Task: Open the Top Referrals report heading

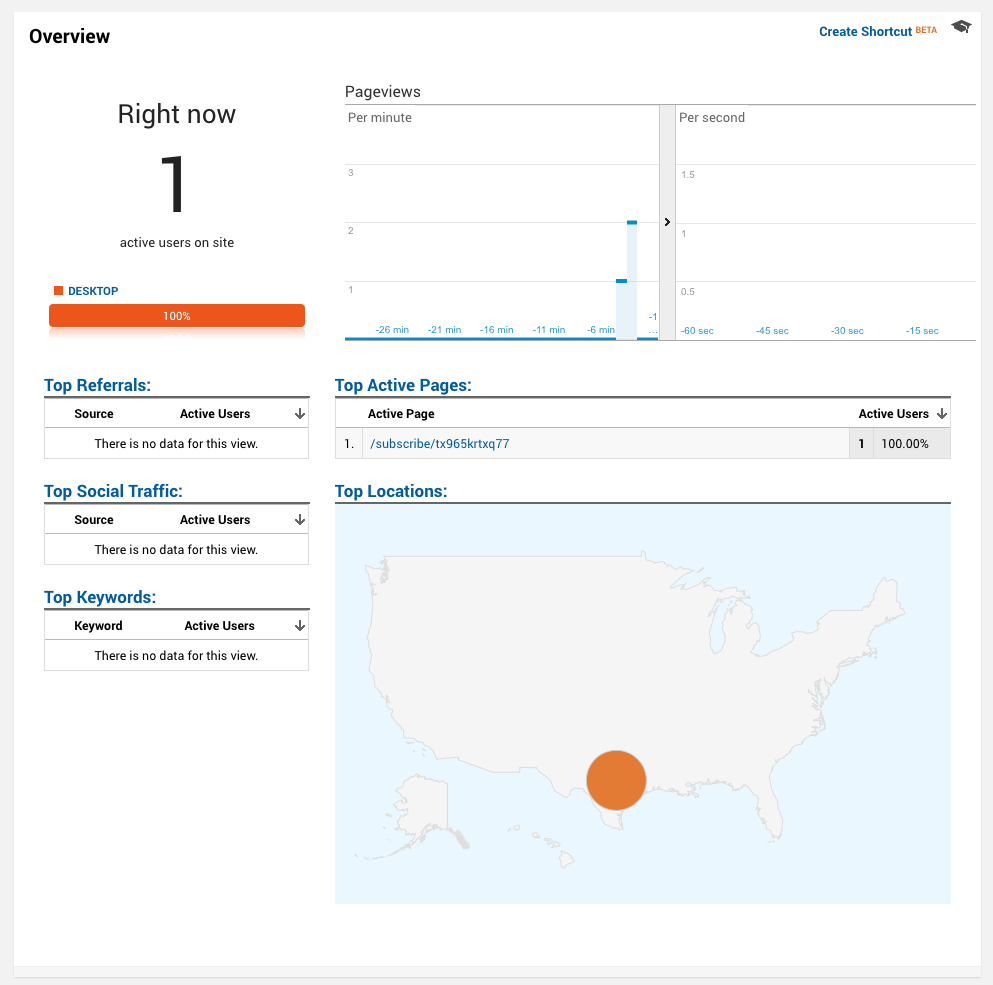Action: (97, 385)
